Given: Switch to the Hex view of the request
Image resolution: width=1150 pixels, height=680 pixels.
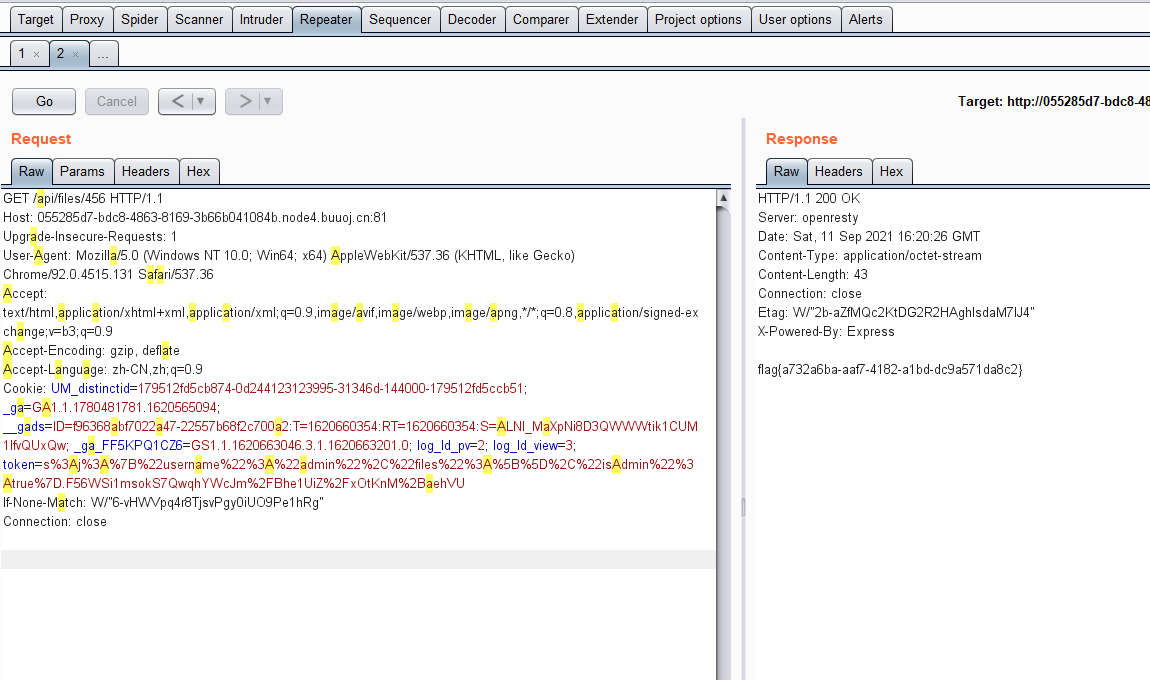Looking at the screenshot, I should [x=199, y=171].
